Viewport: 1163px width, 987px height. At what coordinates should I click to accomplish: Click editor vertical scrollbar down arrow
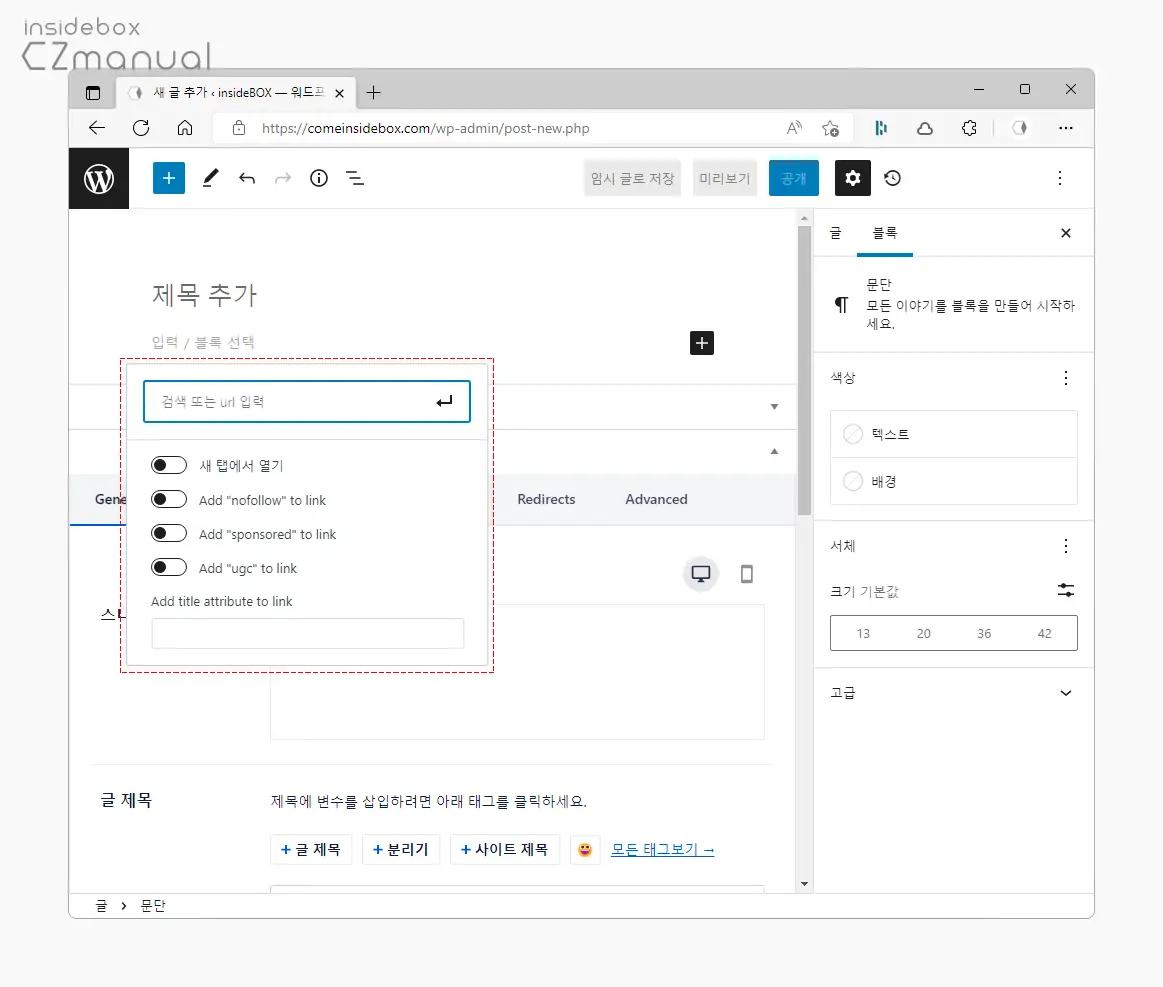point(804,884)
